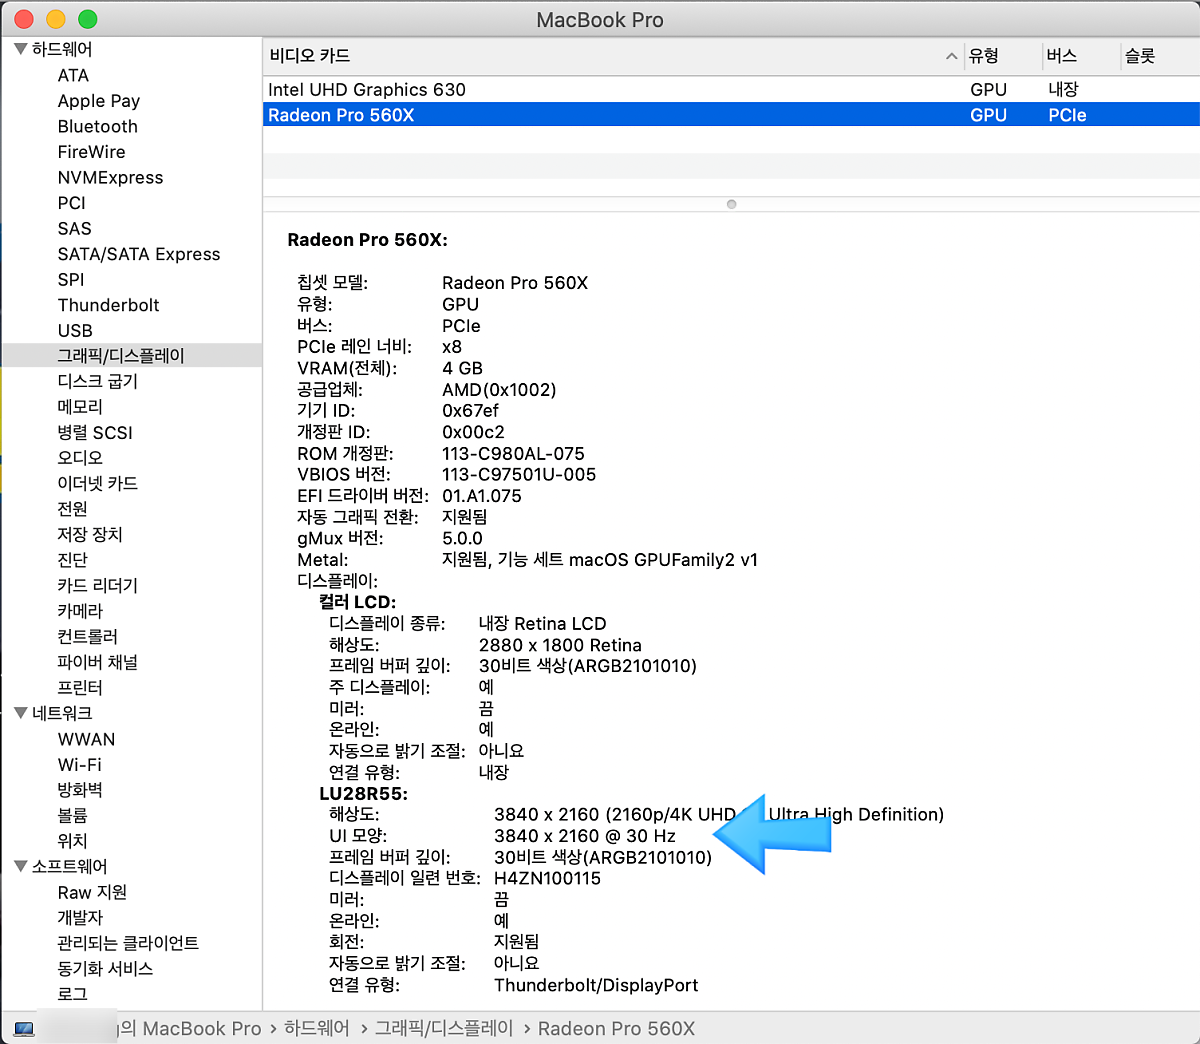1200x1044 pixels.
Task: Open 오디오 hardware info
Action: (80, 457)
